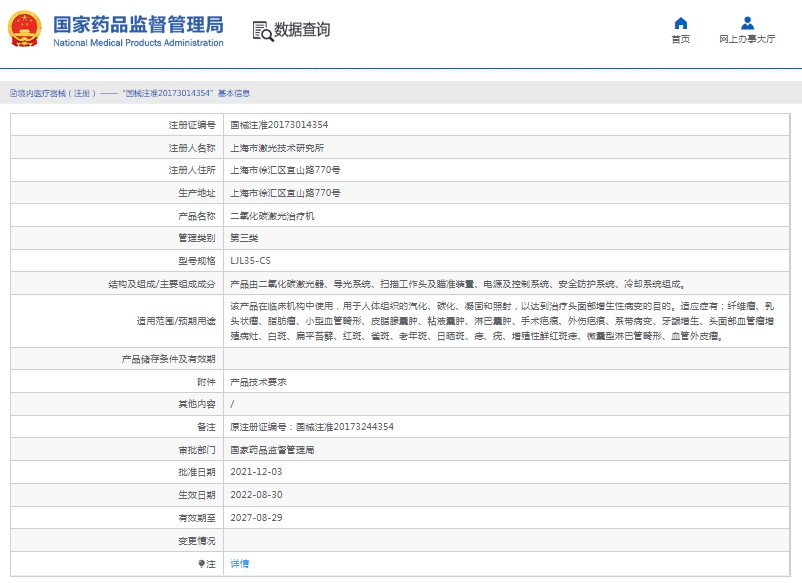Click the 备注 label cell
This screenshot has width=802, height=583.
pos(117,427)
